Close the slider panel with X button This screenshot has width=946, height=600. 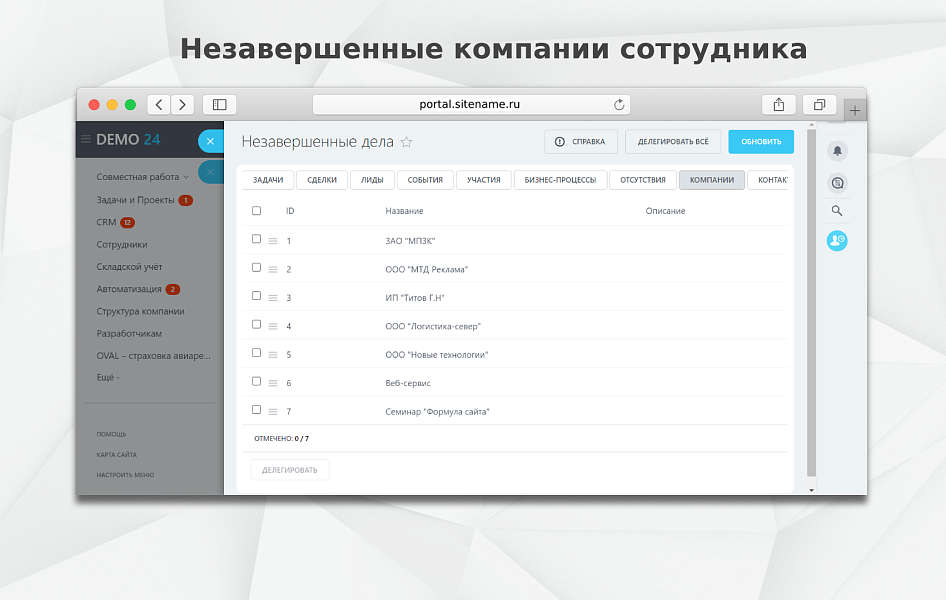210,141
